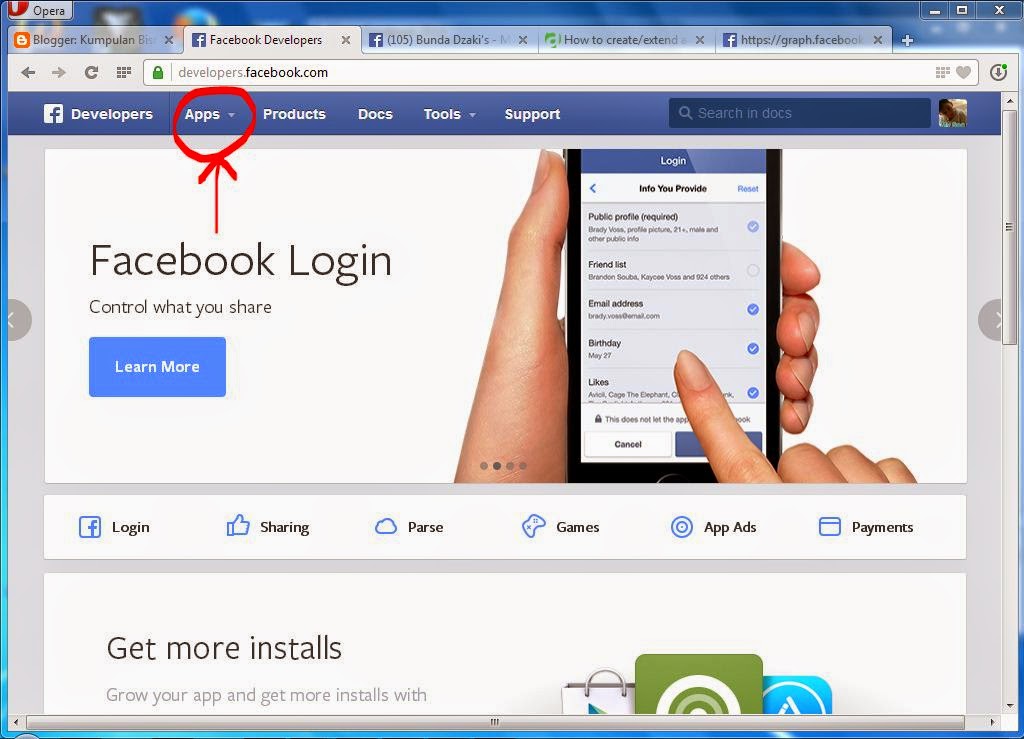Click the Get more installs heading
The image size is (1024, 739).
point(224,648)
